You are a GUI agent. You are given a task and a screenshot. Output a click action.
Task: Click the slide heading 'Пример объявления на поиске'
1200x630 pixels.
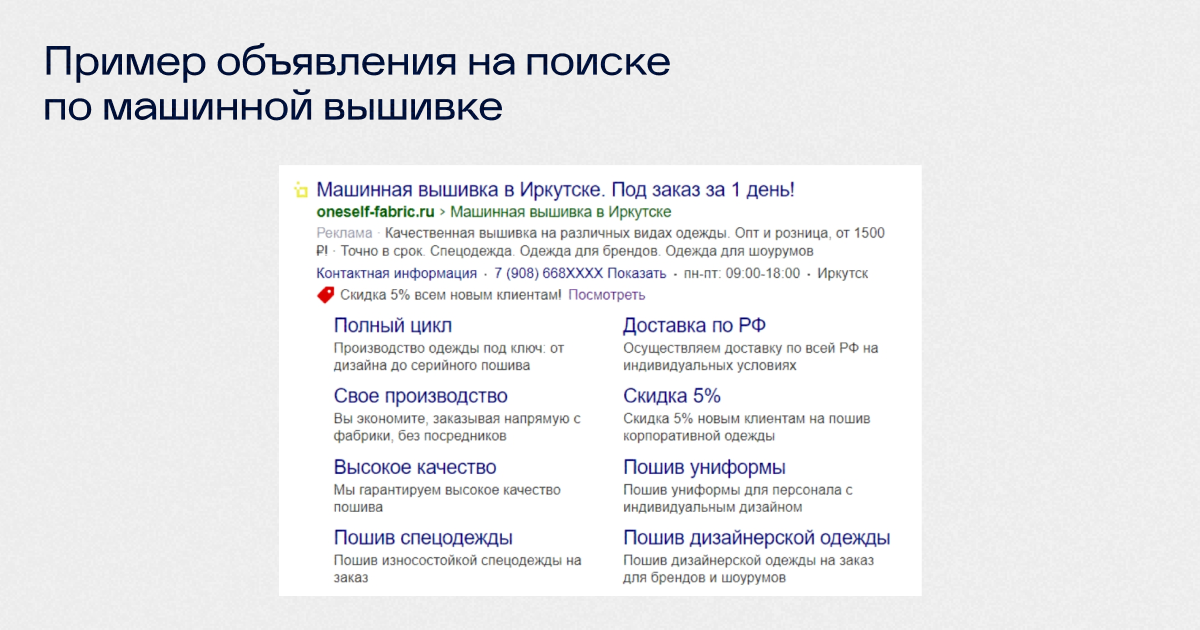coord(356,63)
